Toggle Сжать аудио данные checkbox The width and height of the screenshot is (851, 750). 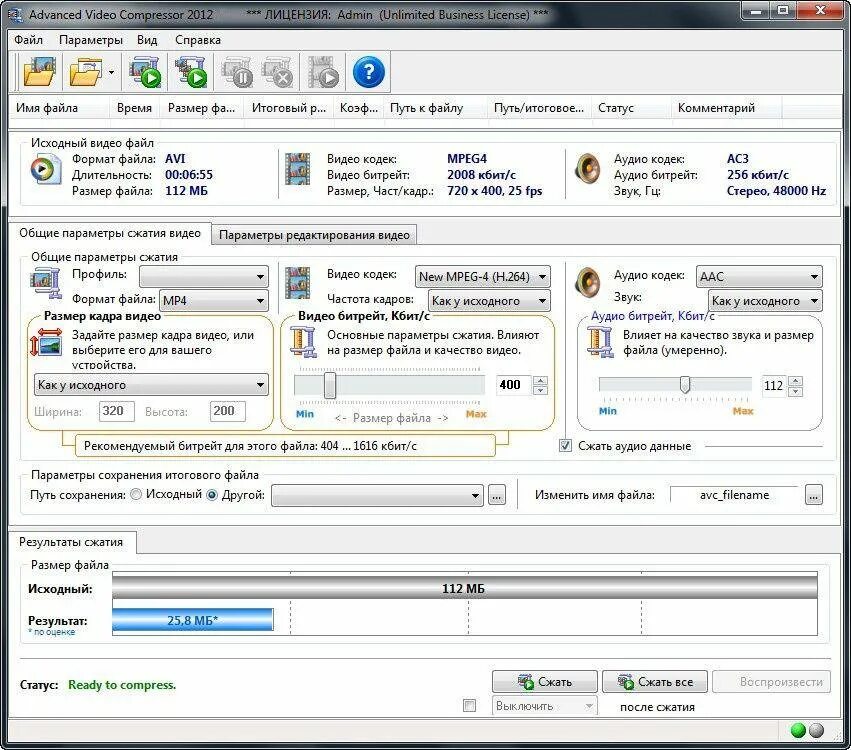(x=565, y=446)
